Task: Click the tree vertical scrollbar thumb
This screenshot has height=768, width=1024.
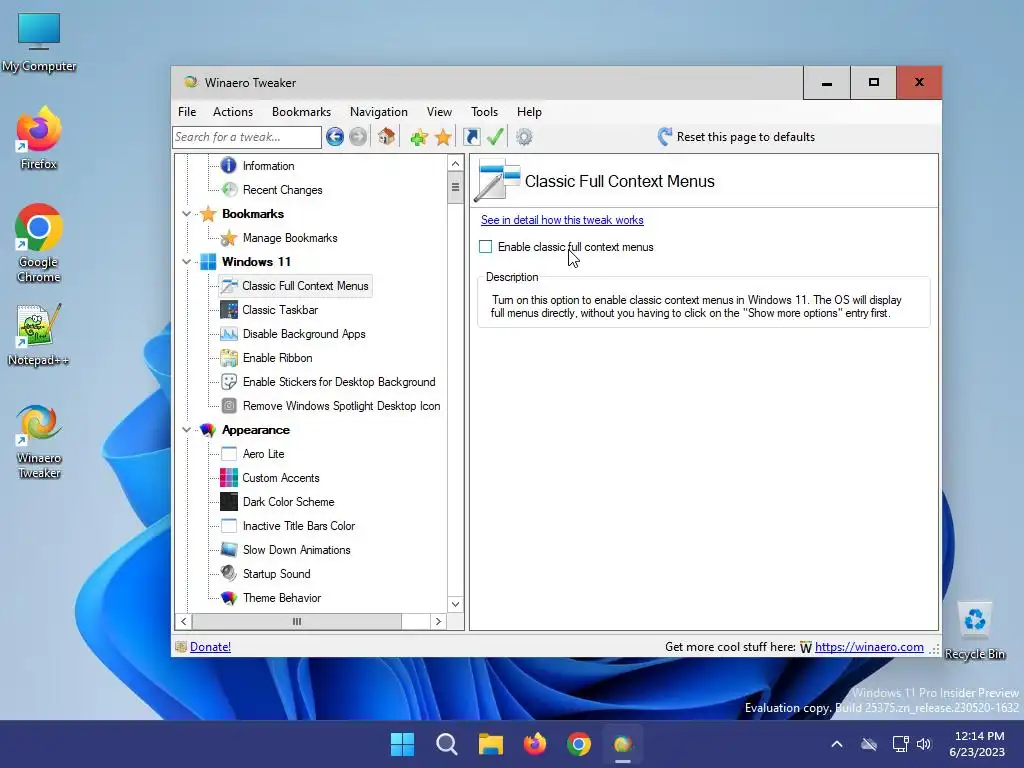Action: pos(455,188)
